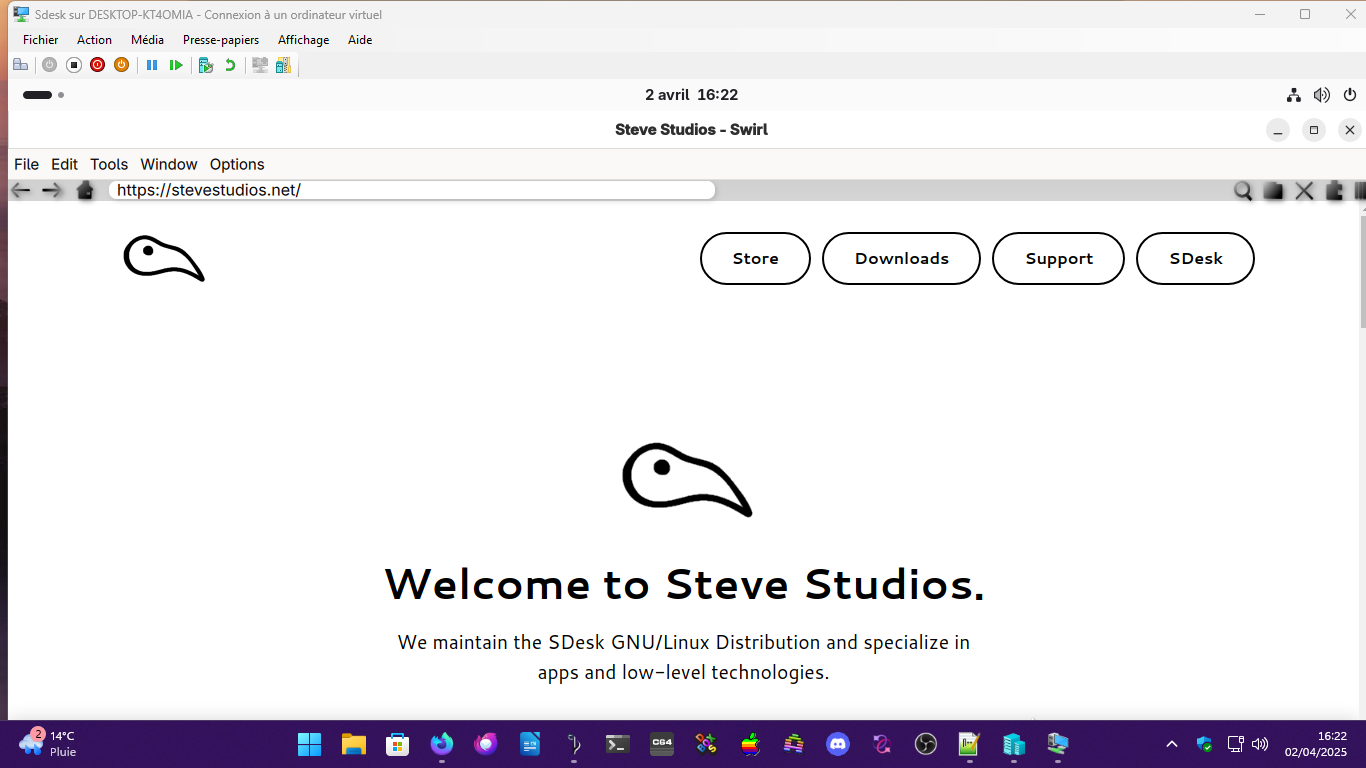Click the guest power menu icon
Image resolution: width=1366 pixels, height=768 pixels.
click(x=1350, y=95)
